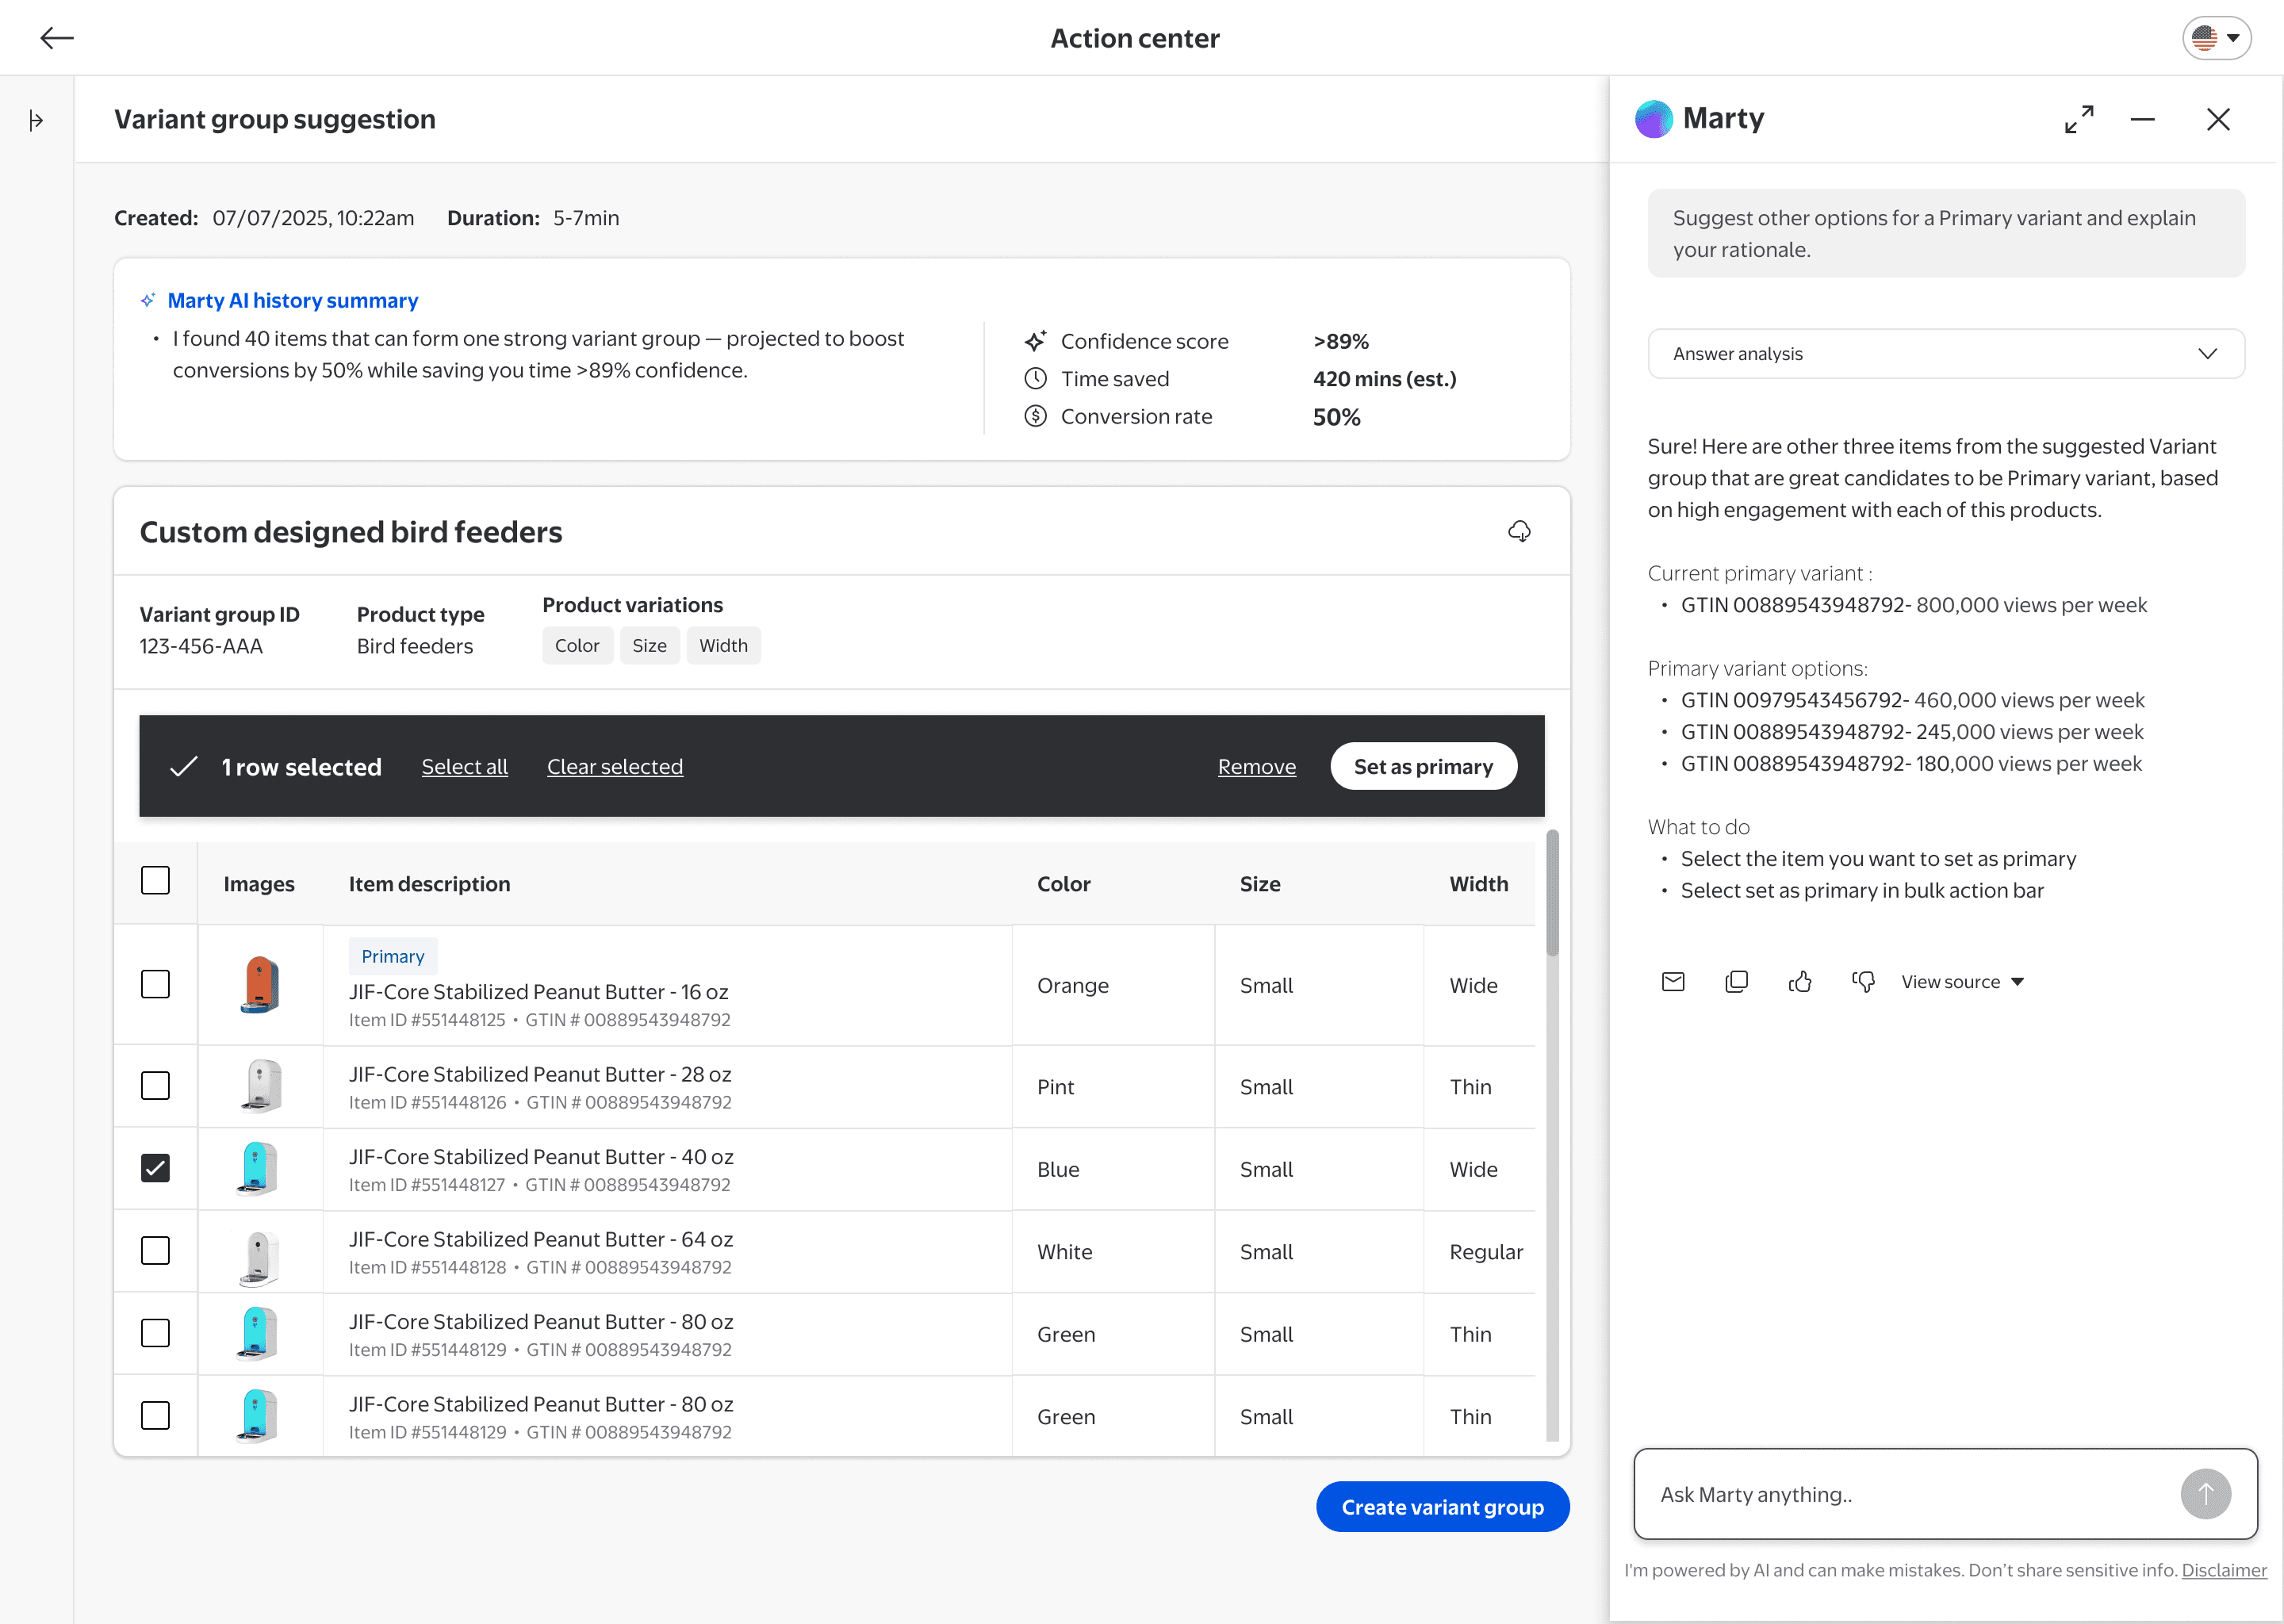The width and height of the screenshot is (2284, 1624).
Task: Click the Images column header
Action: [x=259, y=884]
